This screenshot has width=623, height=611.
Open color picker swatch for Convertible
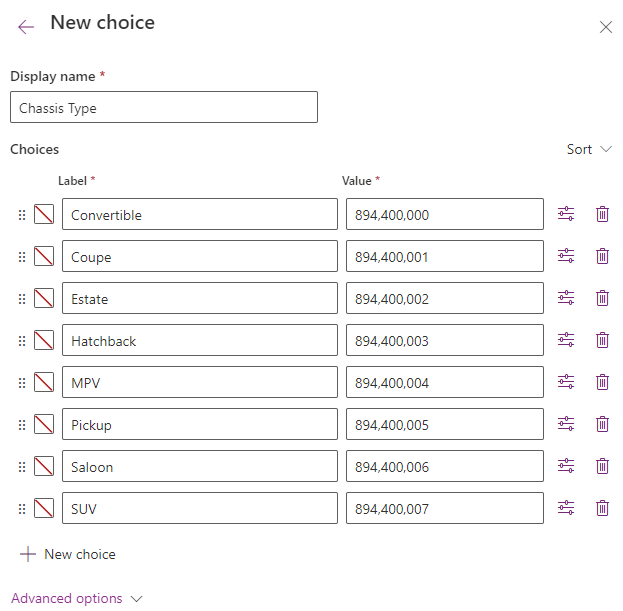(x=44, y=214)
